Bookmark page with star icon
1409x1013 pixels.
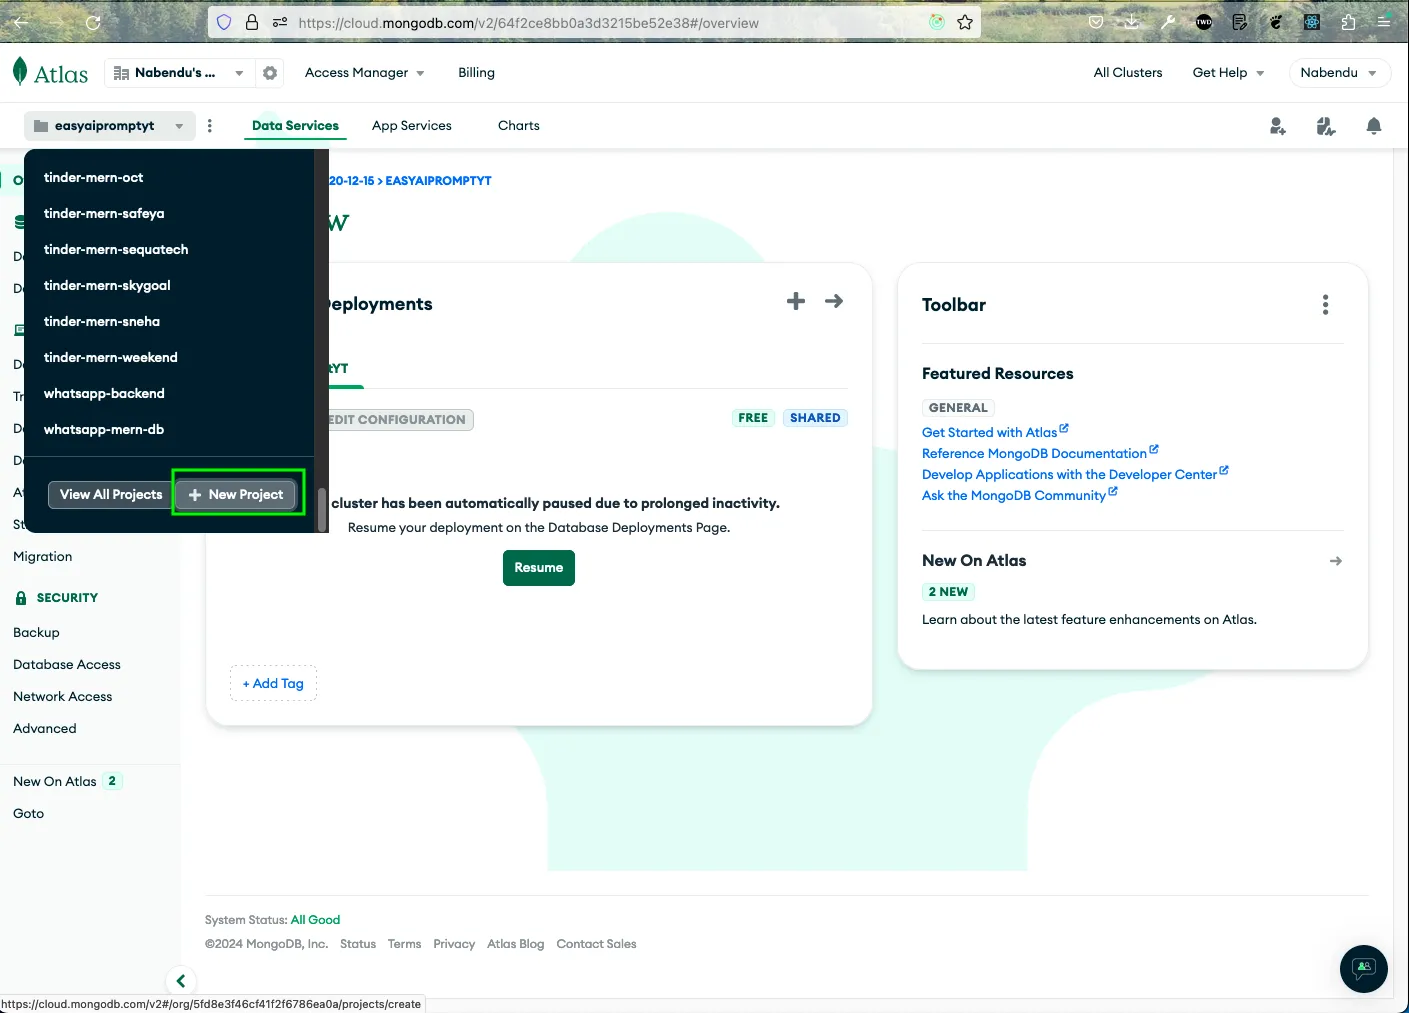965,22
